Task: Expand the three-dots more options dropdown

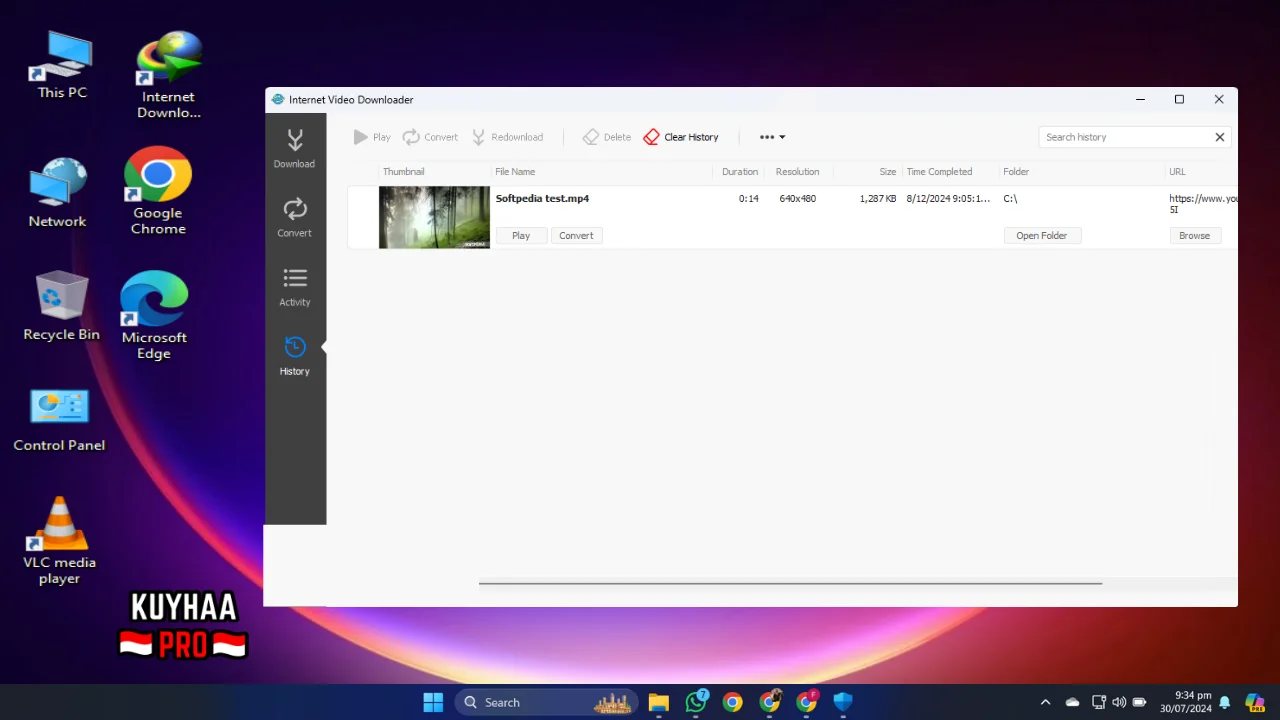Action: [772, 137]
